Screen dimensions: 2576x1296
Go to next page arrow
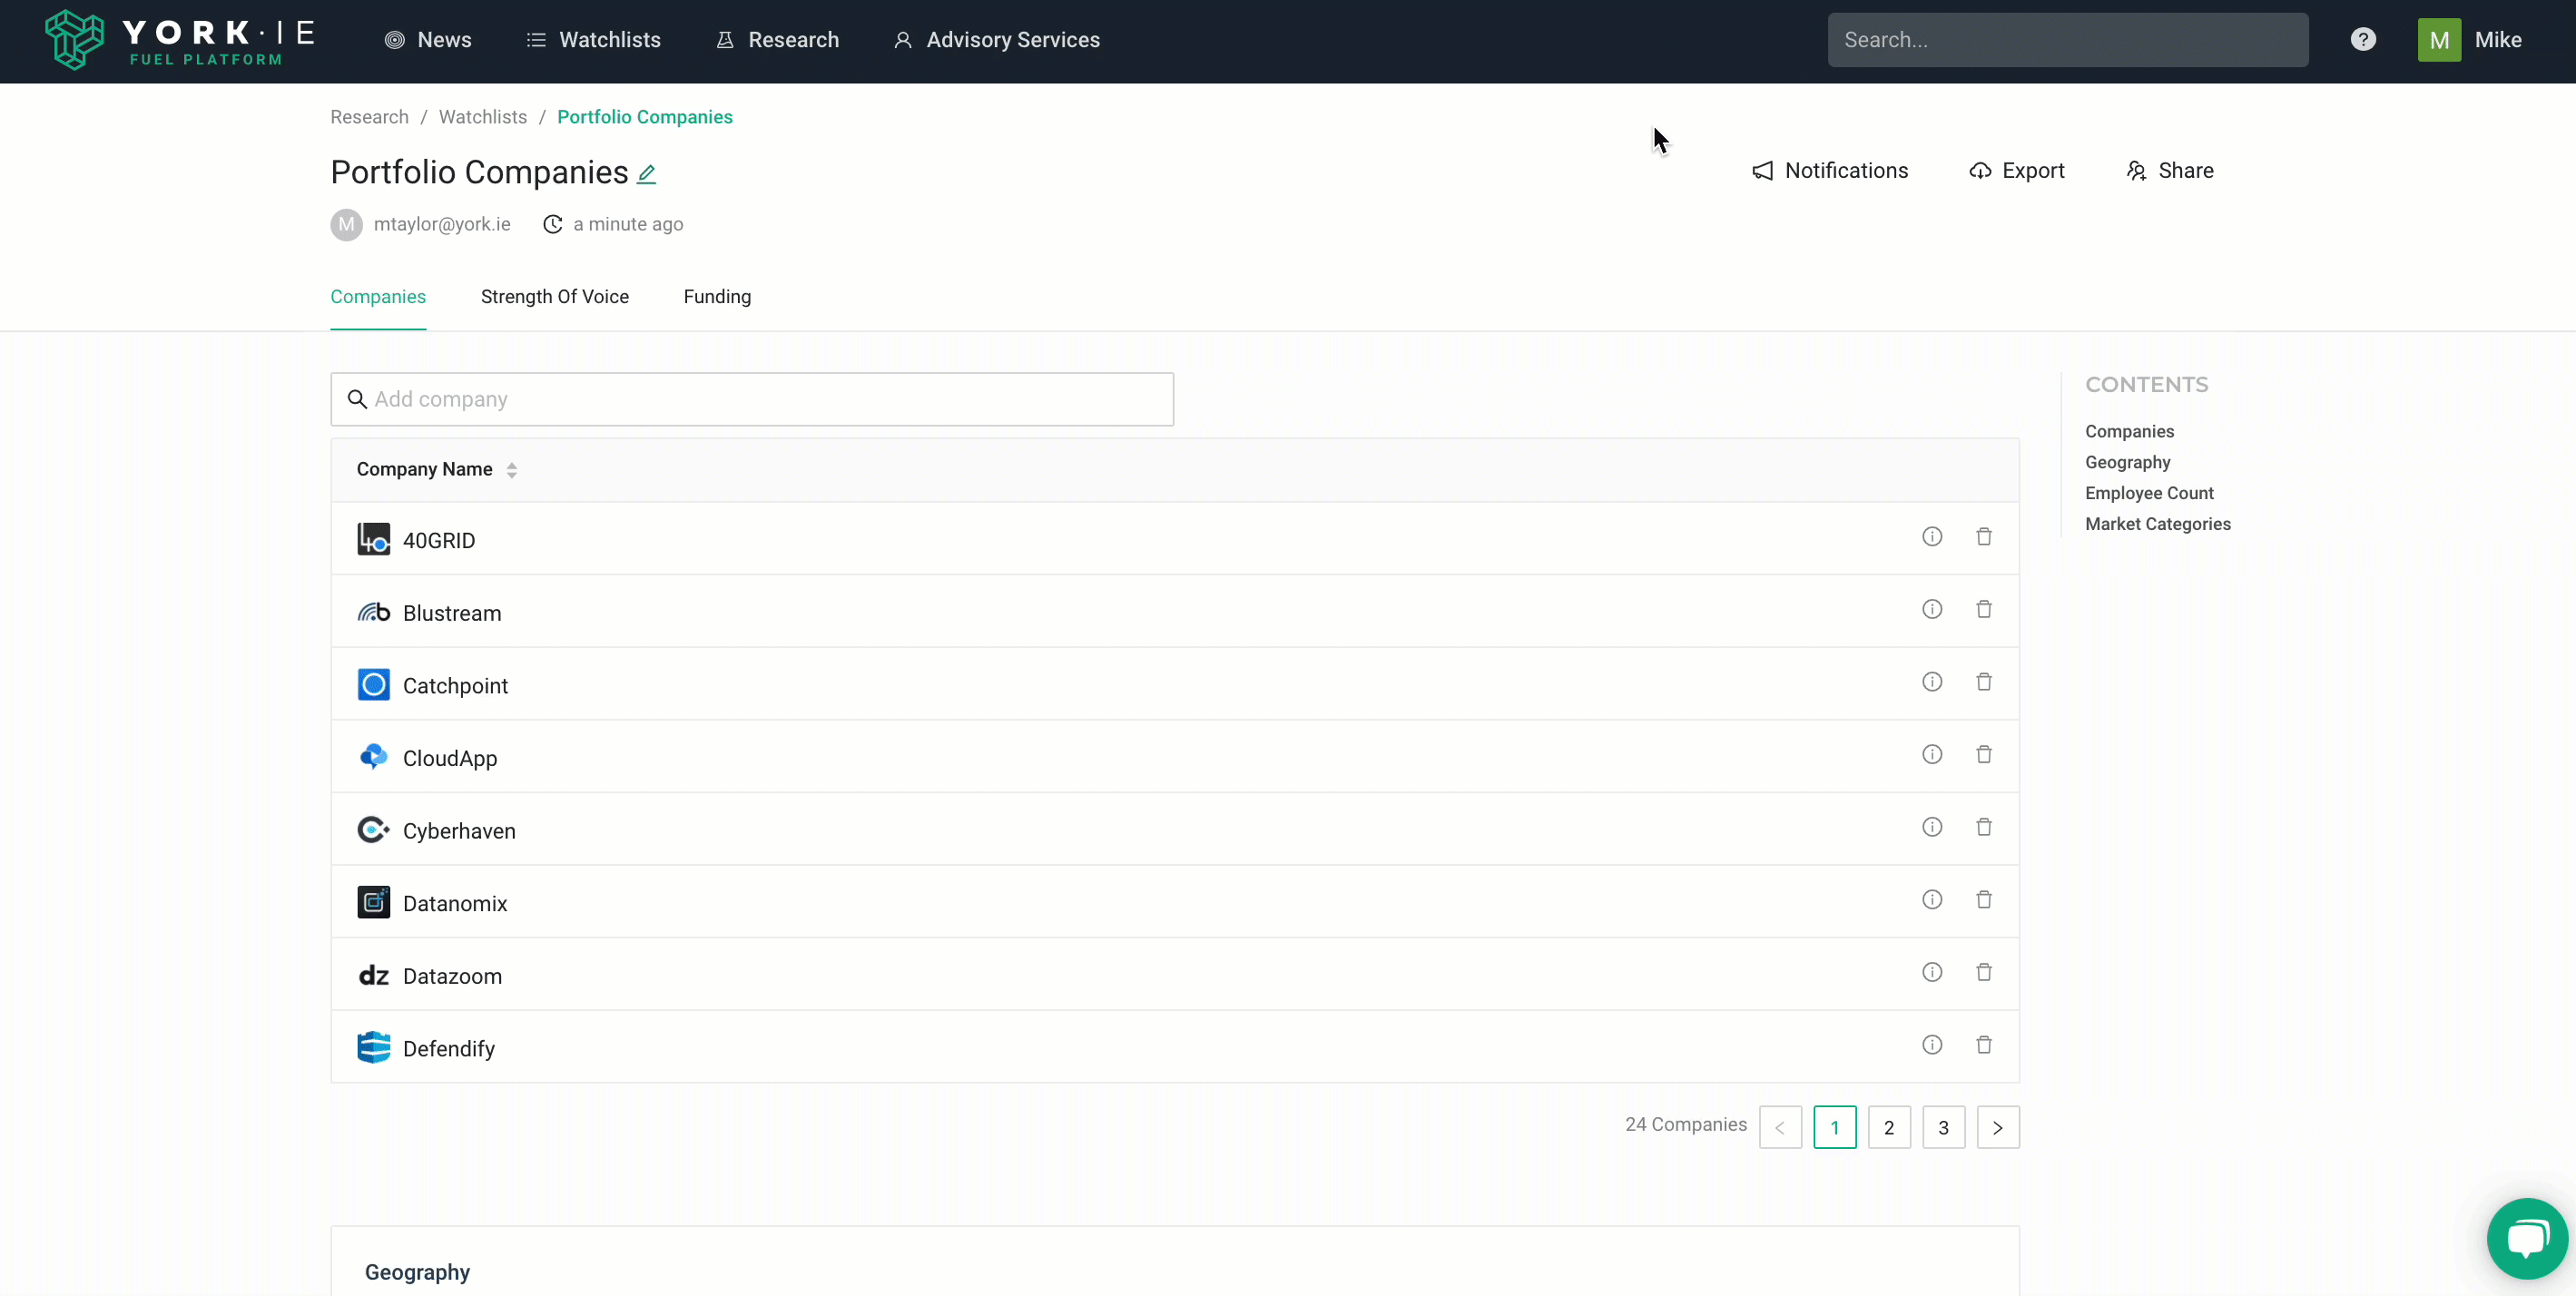pos(1998,1128)
